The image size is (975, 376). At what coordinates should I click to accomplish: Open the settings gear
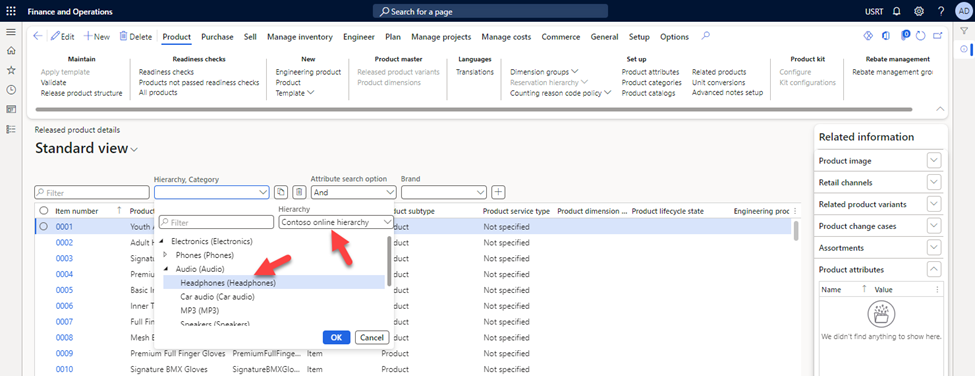click(918, 11)
